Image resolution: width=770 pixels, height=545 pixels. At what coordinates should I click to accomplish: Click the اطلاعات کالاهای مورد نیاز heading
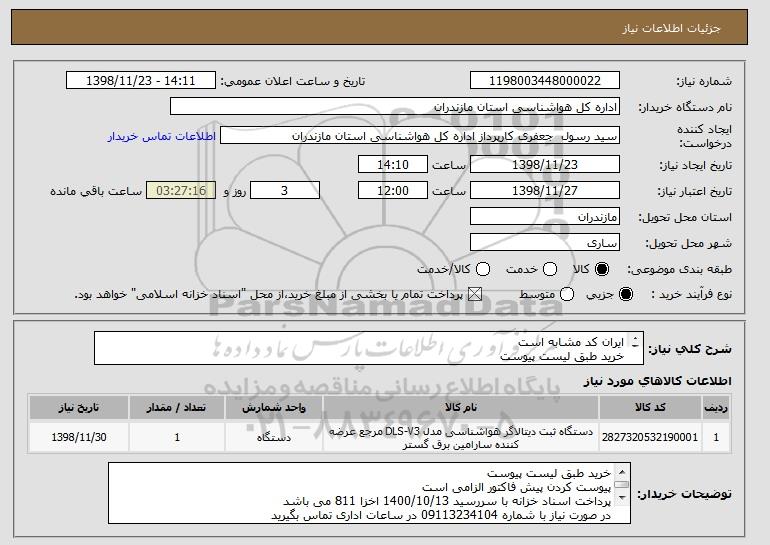pyautogui.click(x=657, y=381)
